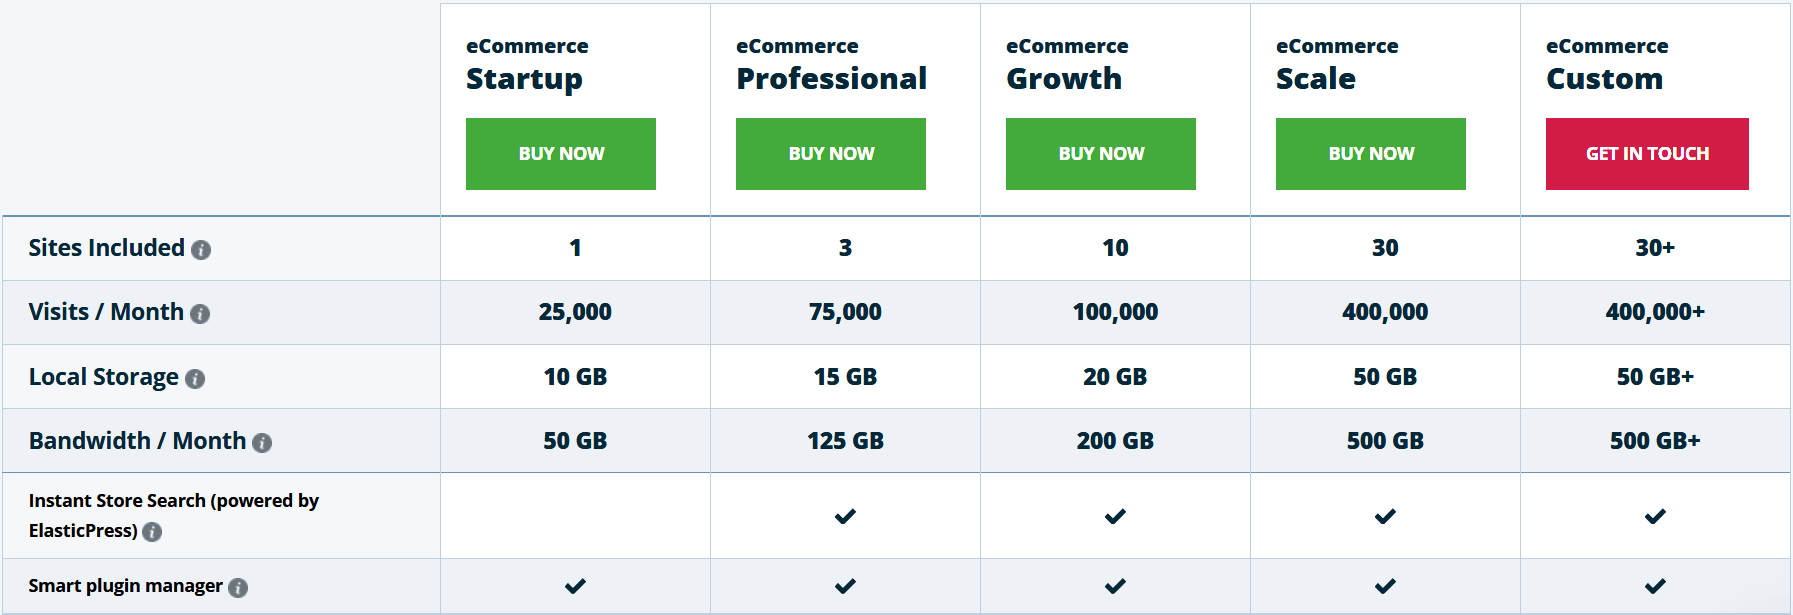Toggle the Professional plan Instant Store Search checkmark
The height and width of the screenshot is (615, 1793).
tap(845, 517)
